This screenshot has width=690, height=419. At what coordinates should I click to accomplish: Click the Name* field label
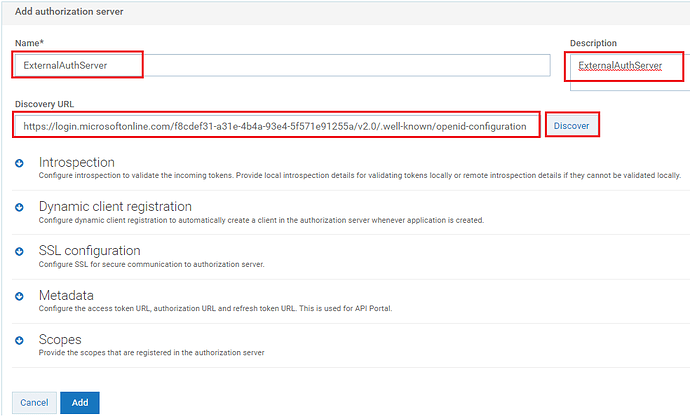[x=29, y=43]
